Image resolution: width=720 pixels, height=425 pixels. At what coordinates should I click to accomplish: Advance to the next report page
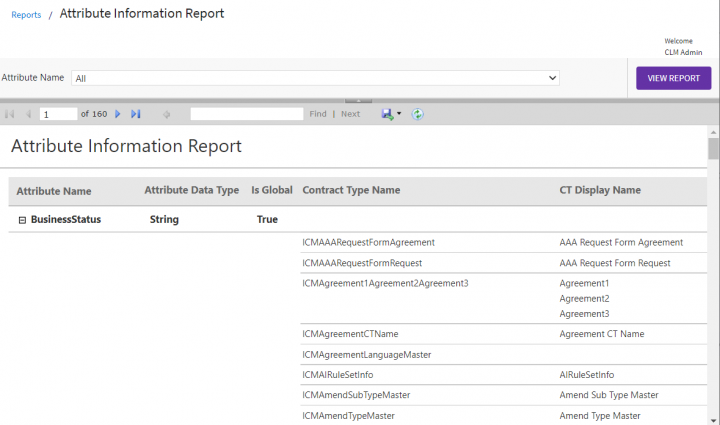pos(118,114)
